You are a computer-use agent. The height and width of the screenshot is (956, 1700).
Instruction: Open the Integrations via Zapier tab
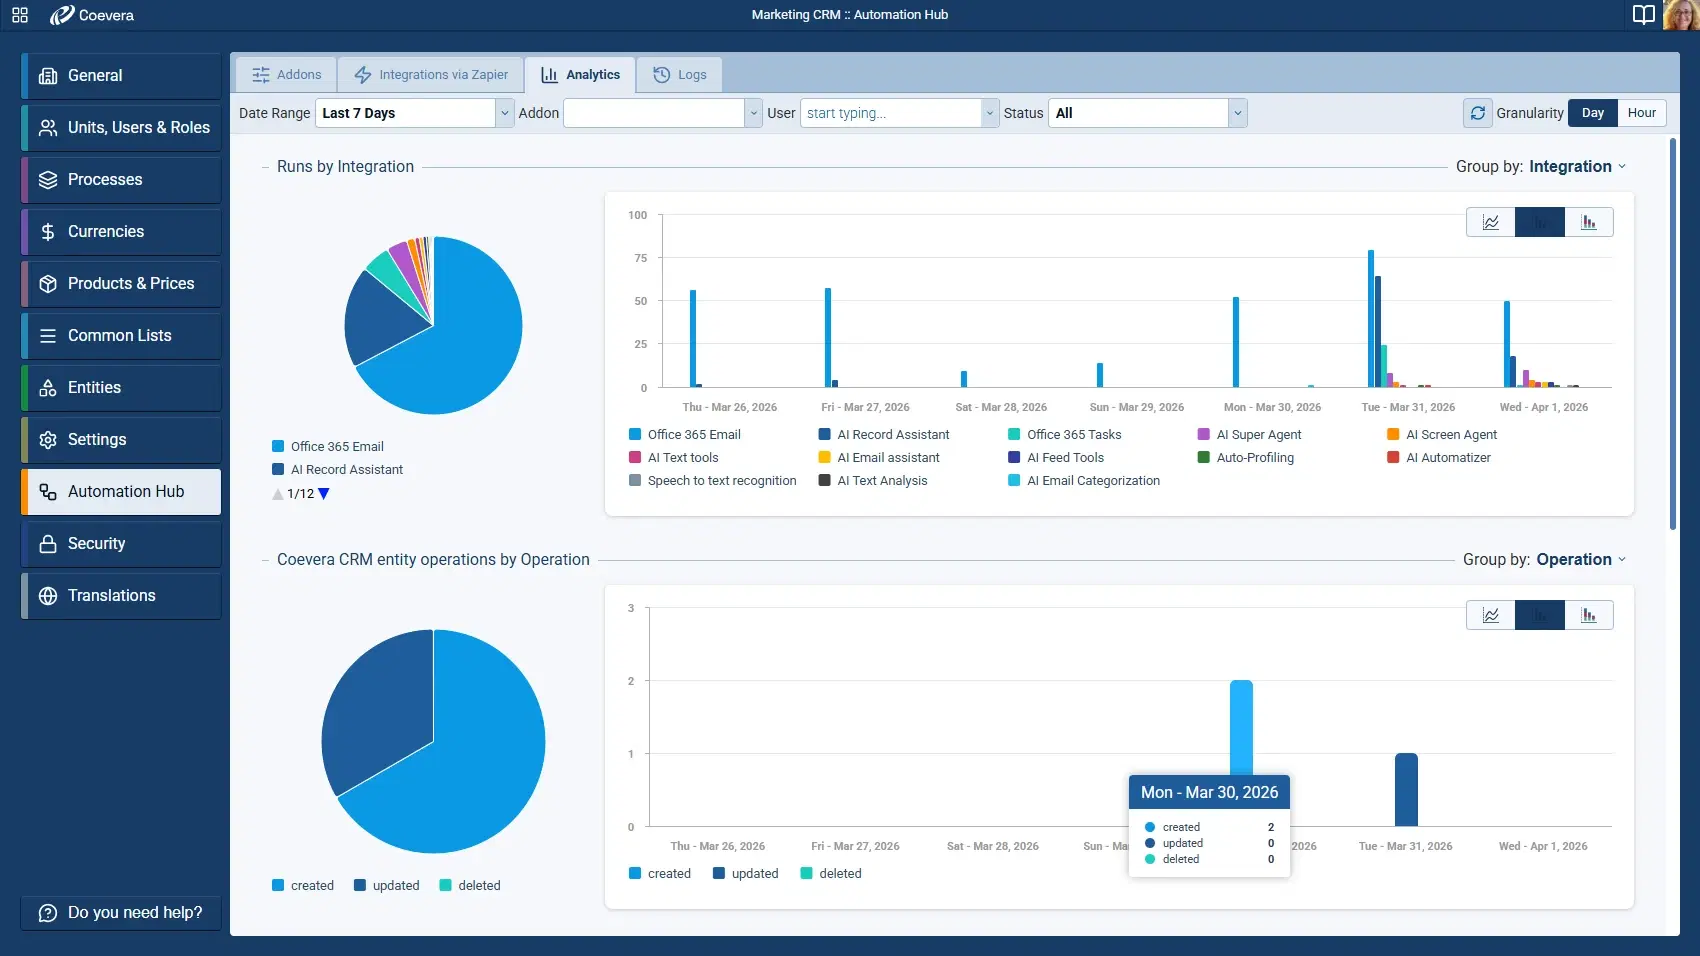[430, 74]
